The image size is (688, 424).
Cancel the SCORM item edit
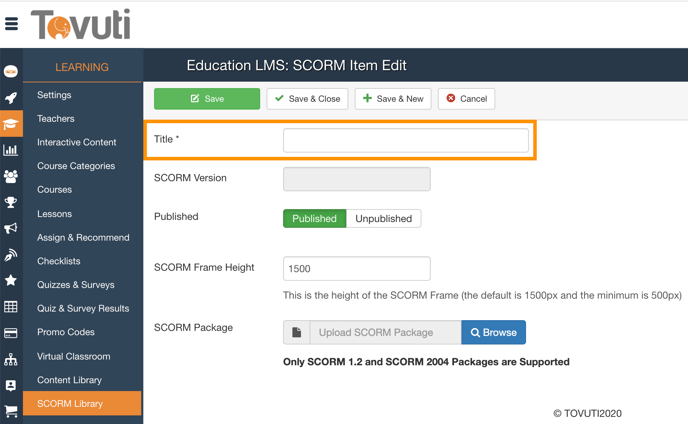click(466, 99)
